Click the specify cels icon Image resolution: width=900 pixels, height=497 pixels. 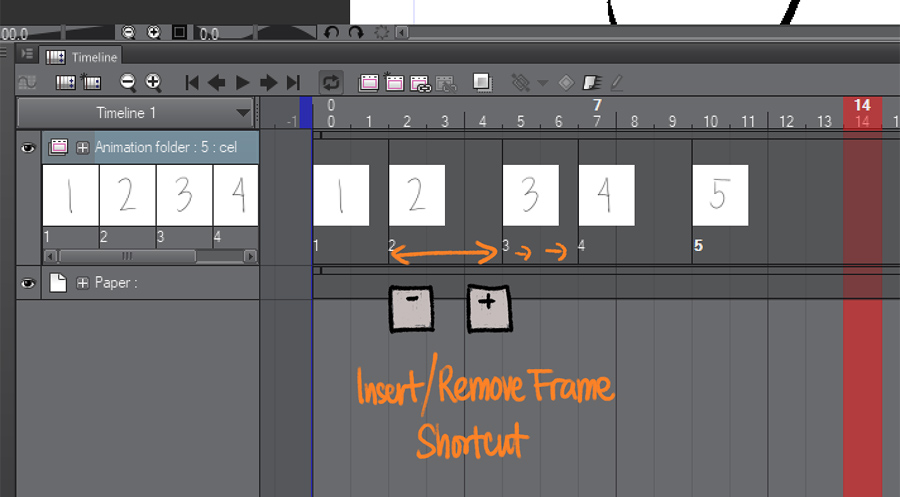click(420, 83)
